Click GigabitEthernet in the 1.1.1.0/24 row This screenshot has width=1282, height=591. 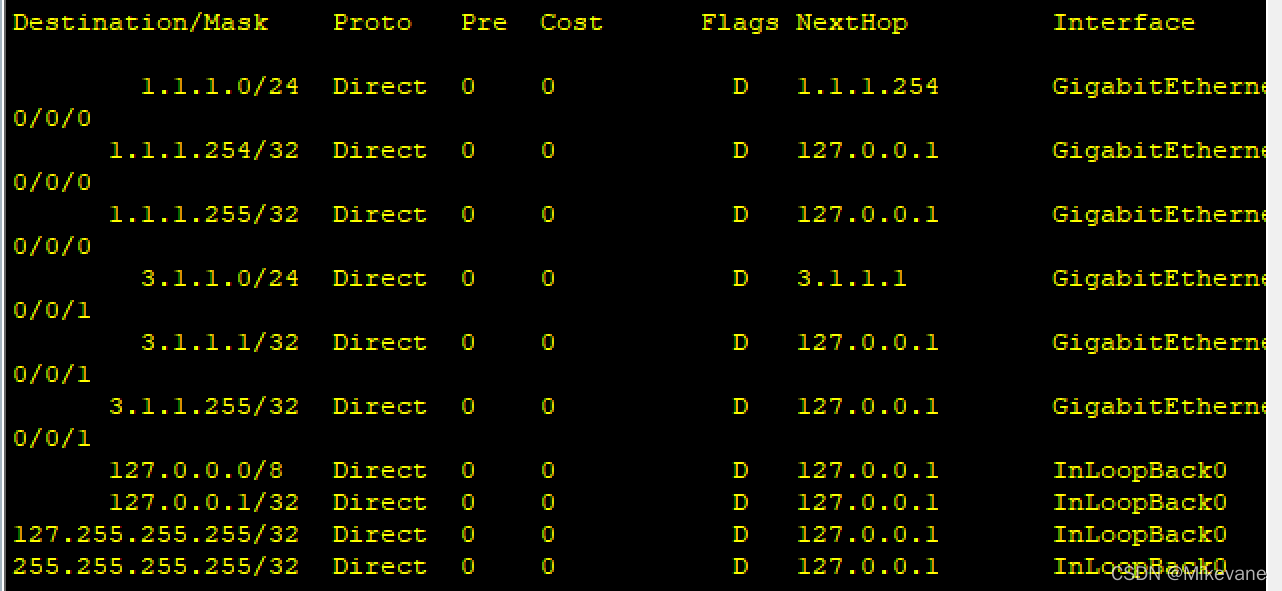pyautogui.click(x=1160, y=87)
